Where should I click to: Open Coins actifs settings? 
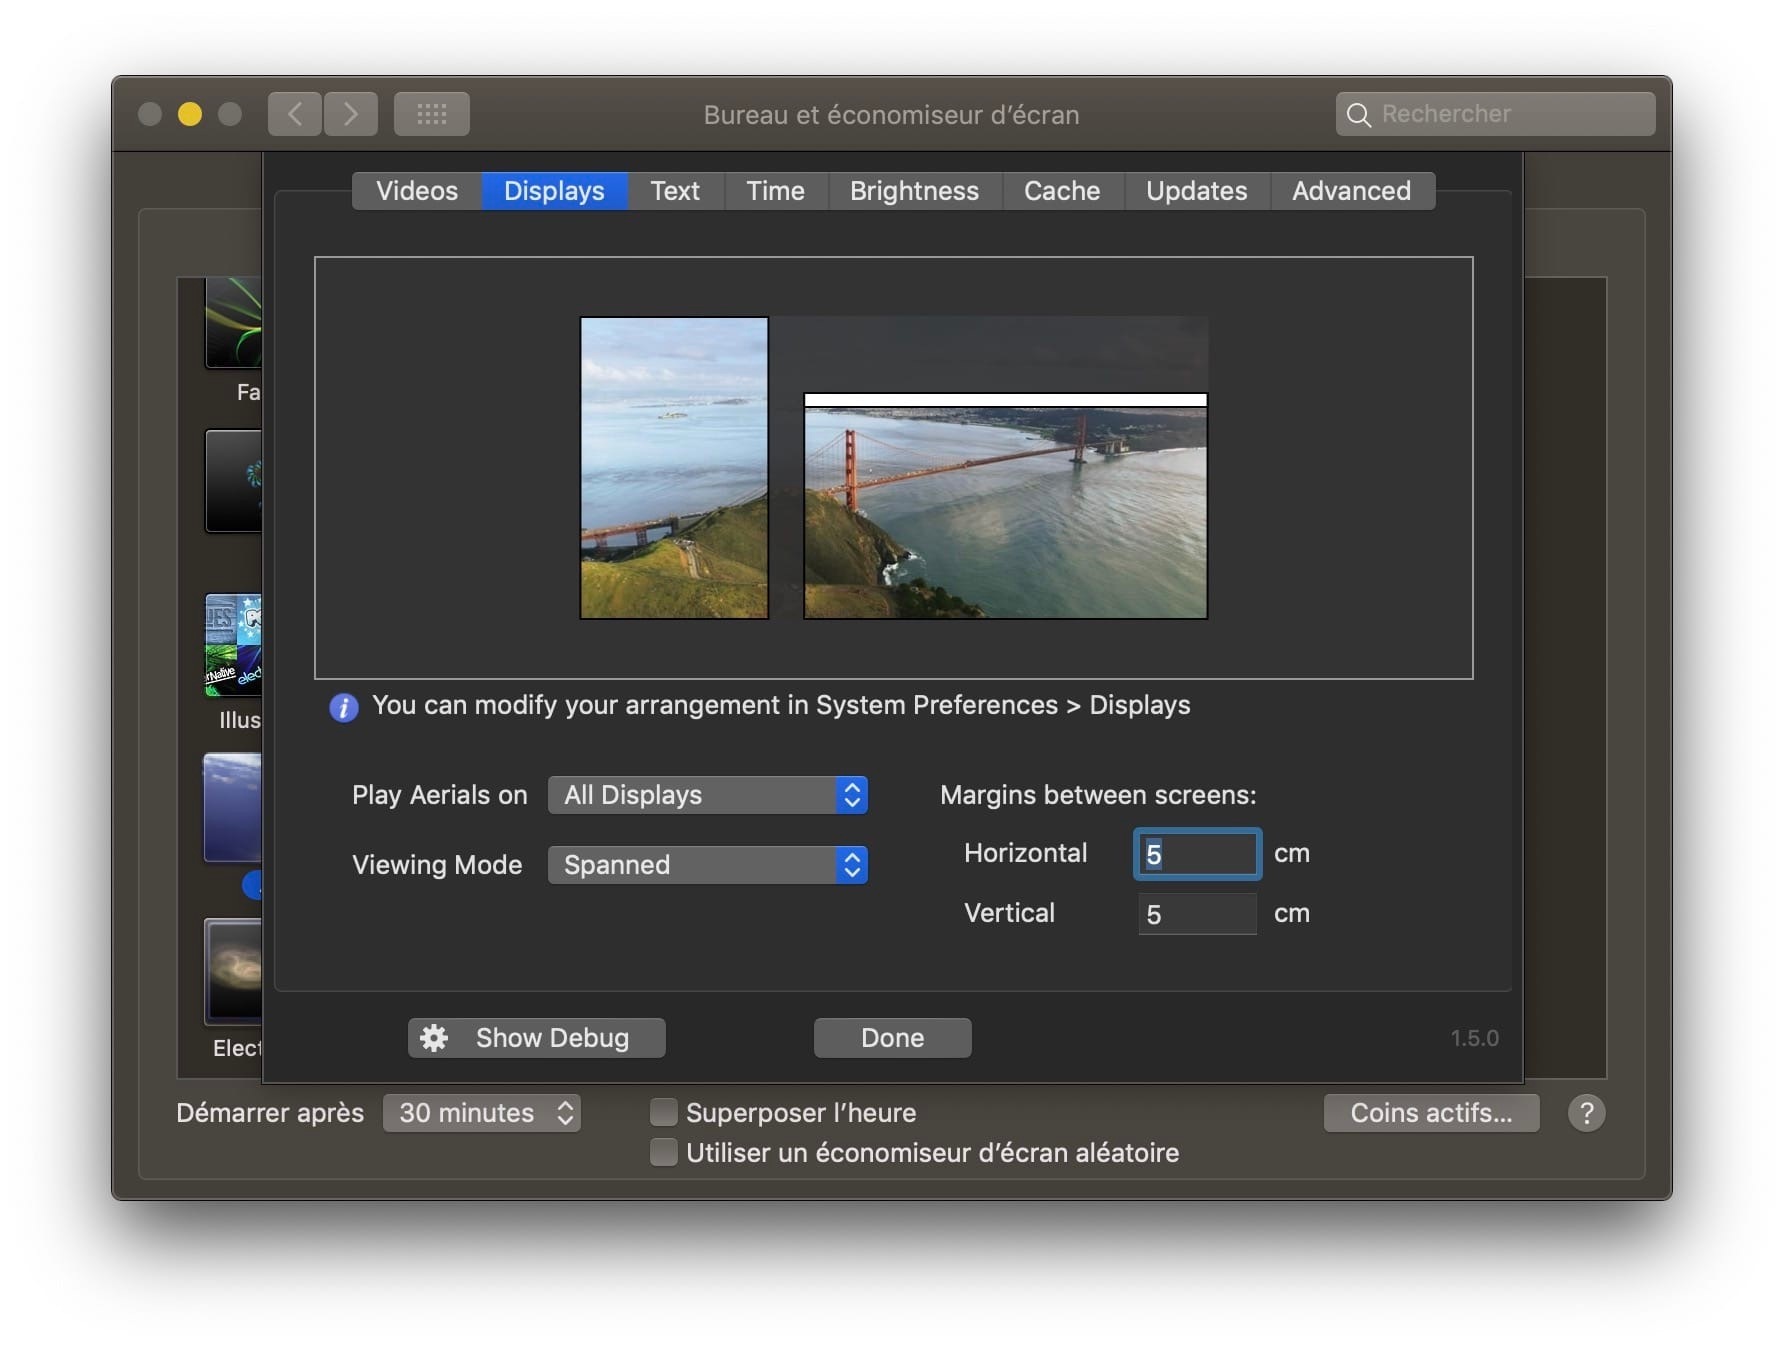click(1431, 1113)
